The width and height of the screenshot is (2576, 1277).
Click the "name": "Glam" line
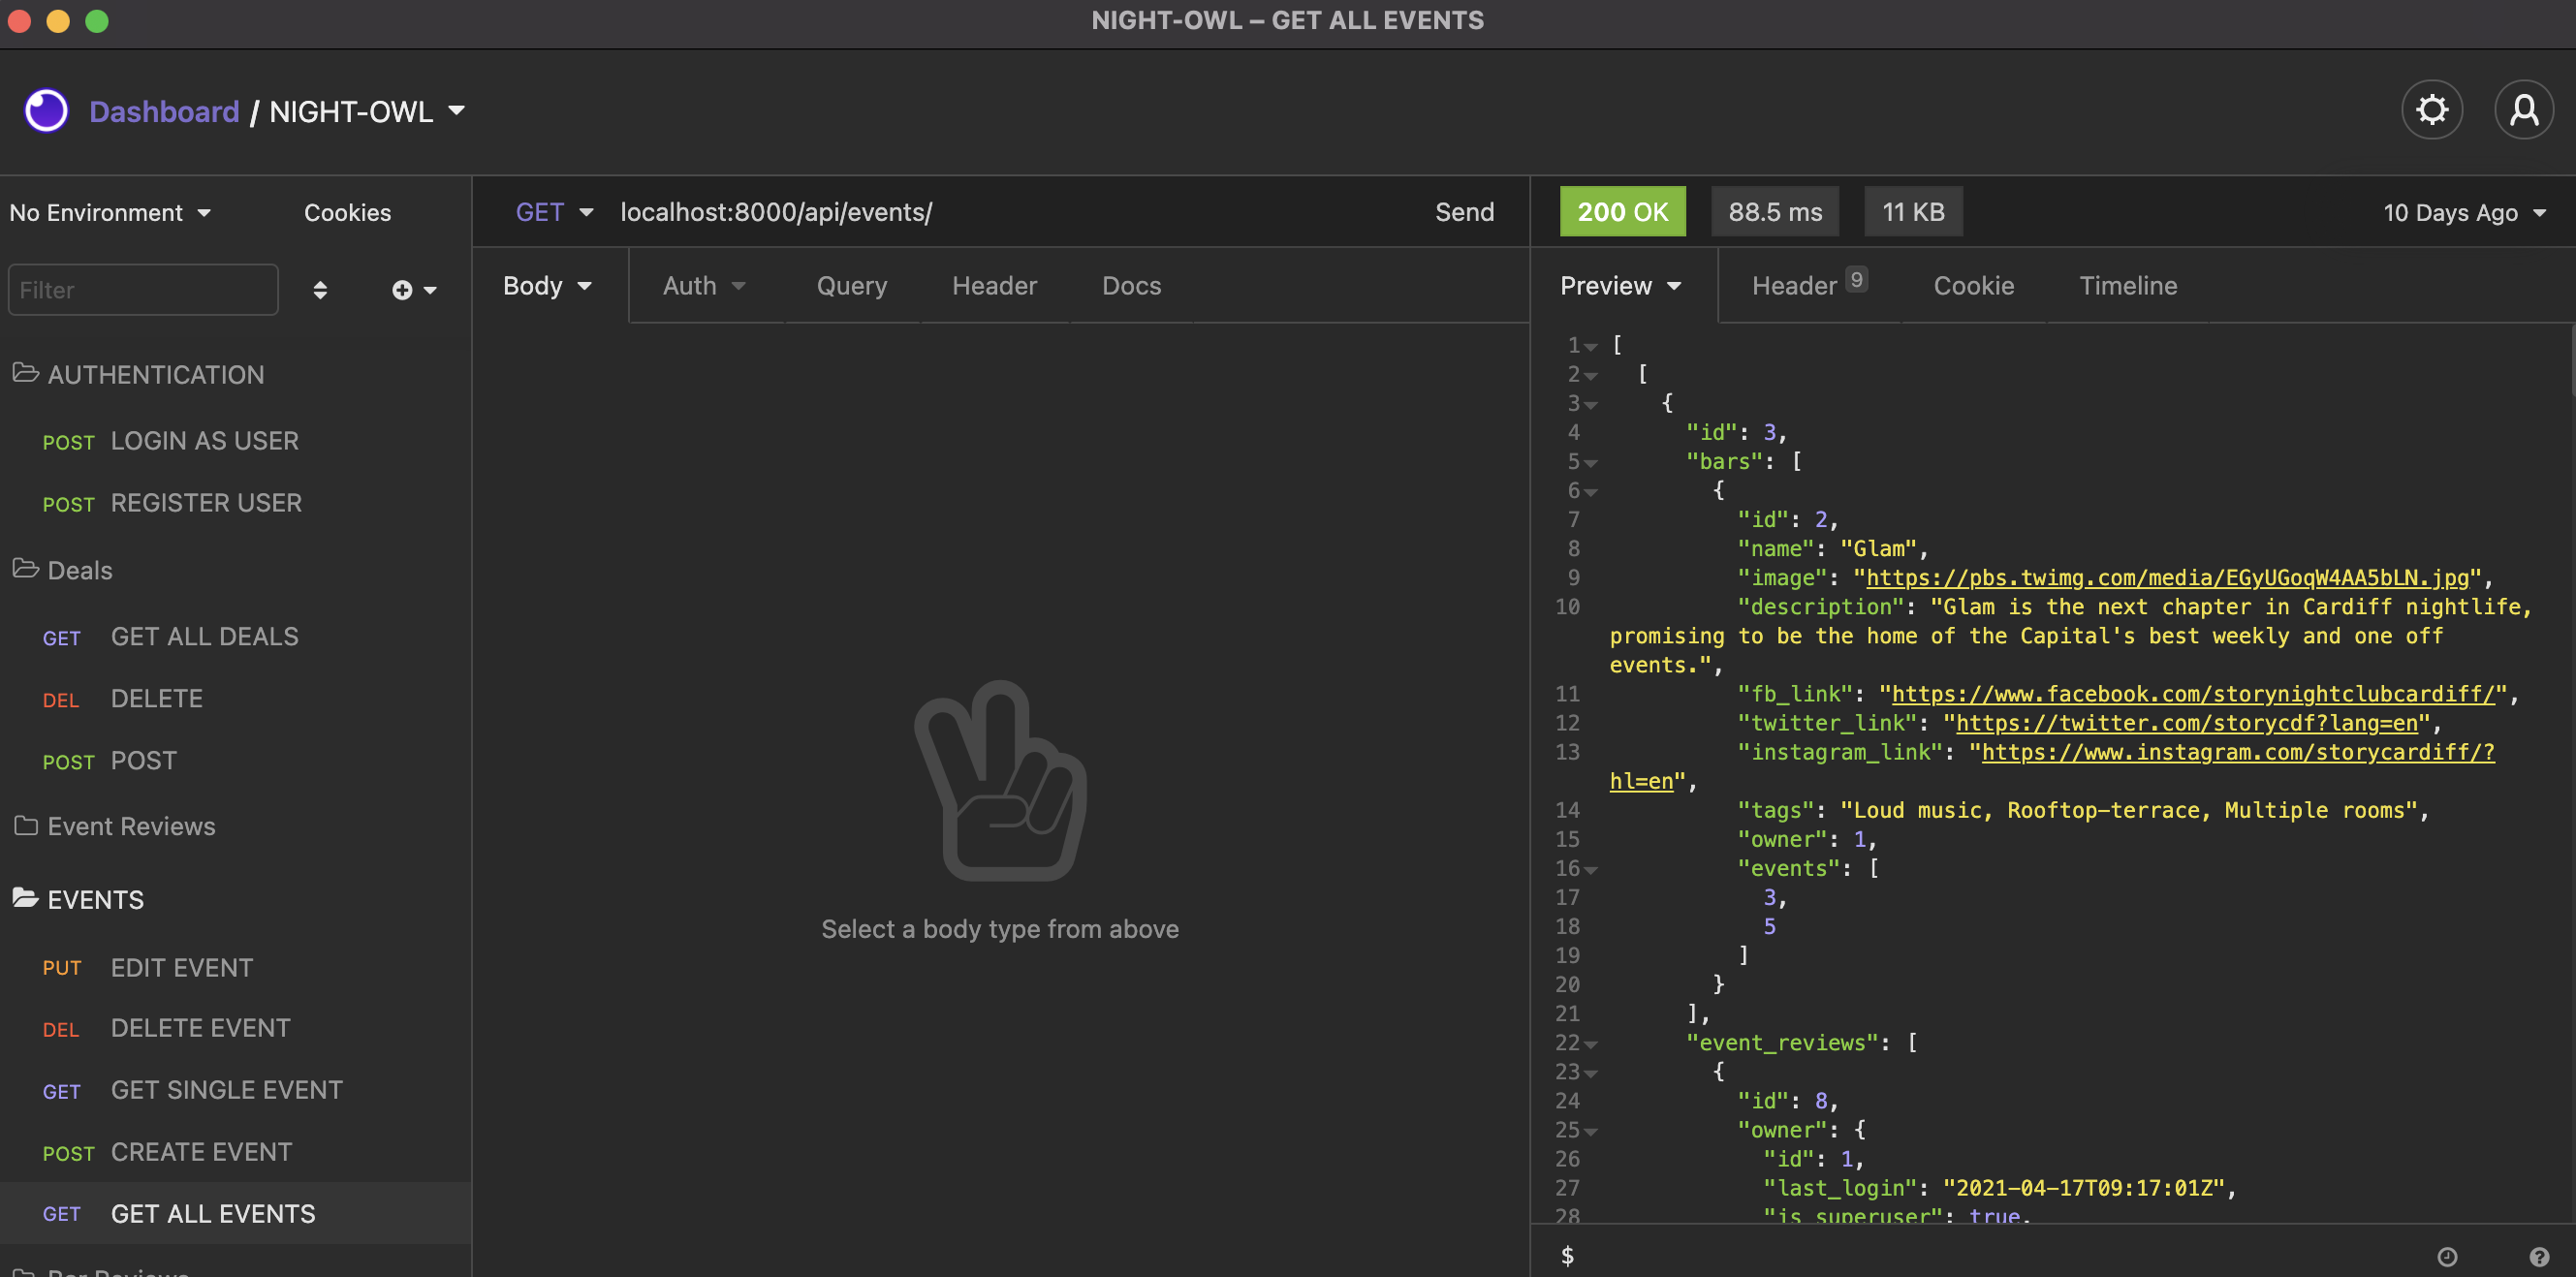[x=1832, y=549]
